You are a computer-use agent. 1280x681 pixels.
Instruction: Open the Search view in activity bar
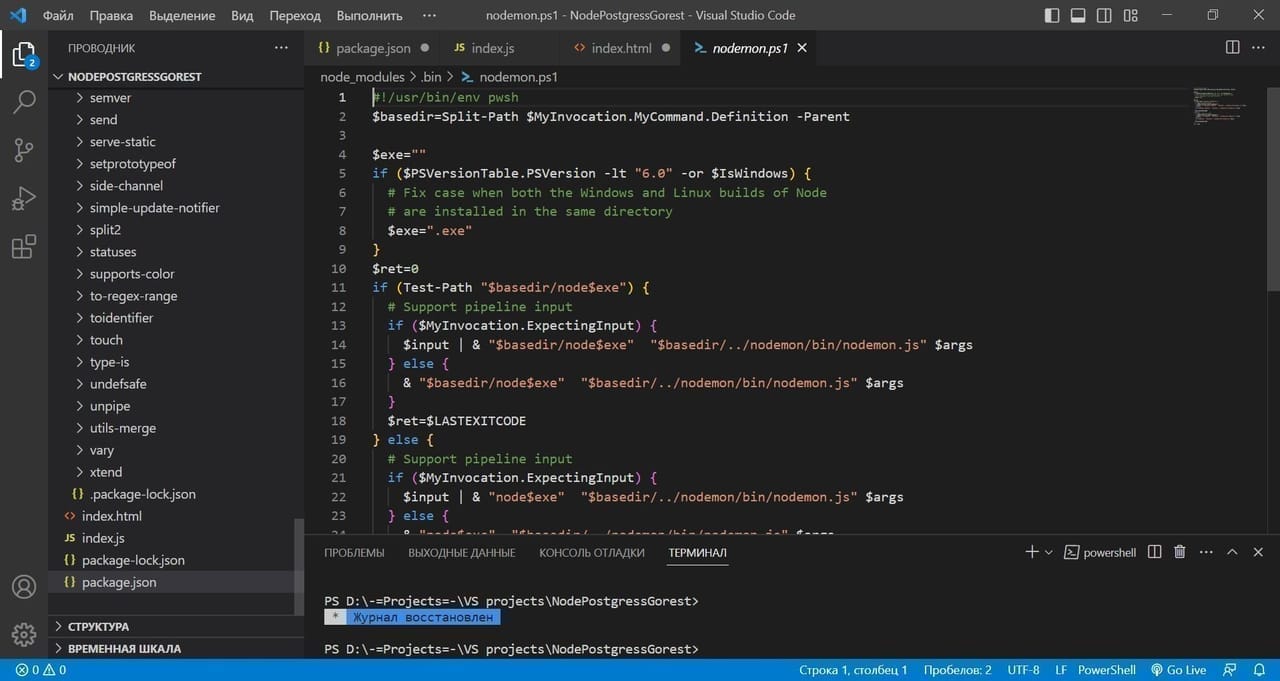[24, 102]
